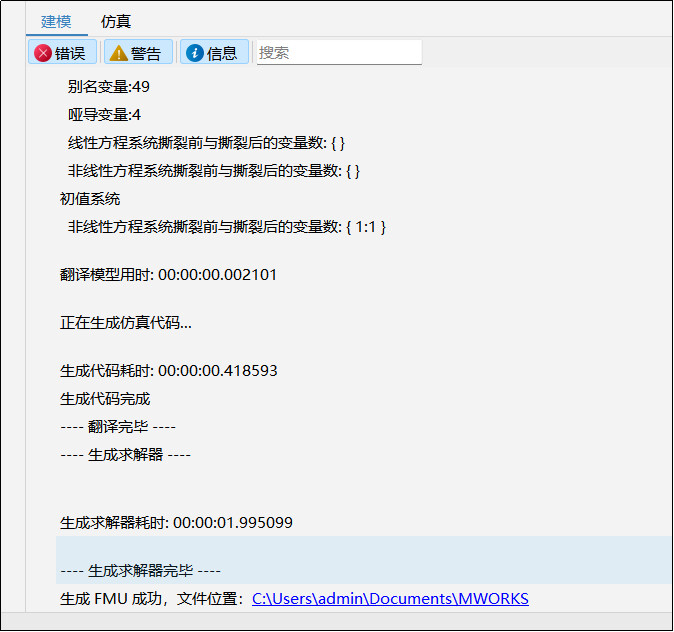Image resolution: width=674 pixels, height=632 pixels.
Task: Toggle the 警告 warning filter
Action: click(138, 53)
